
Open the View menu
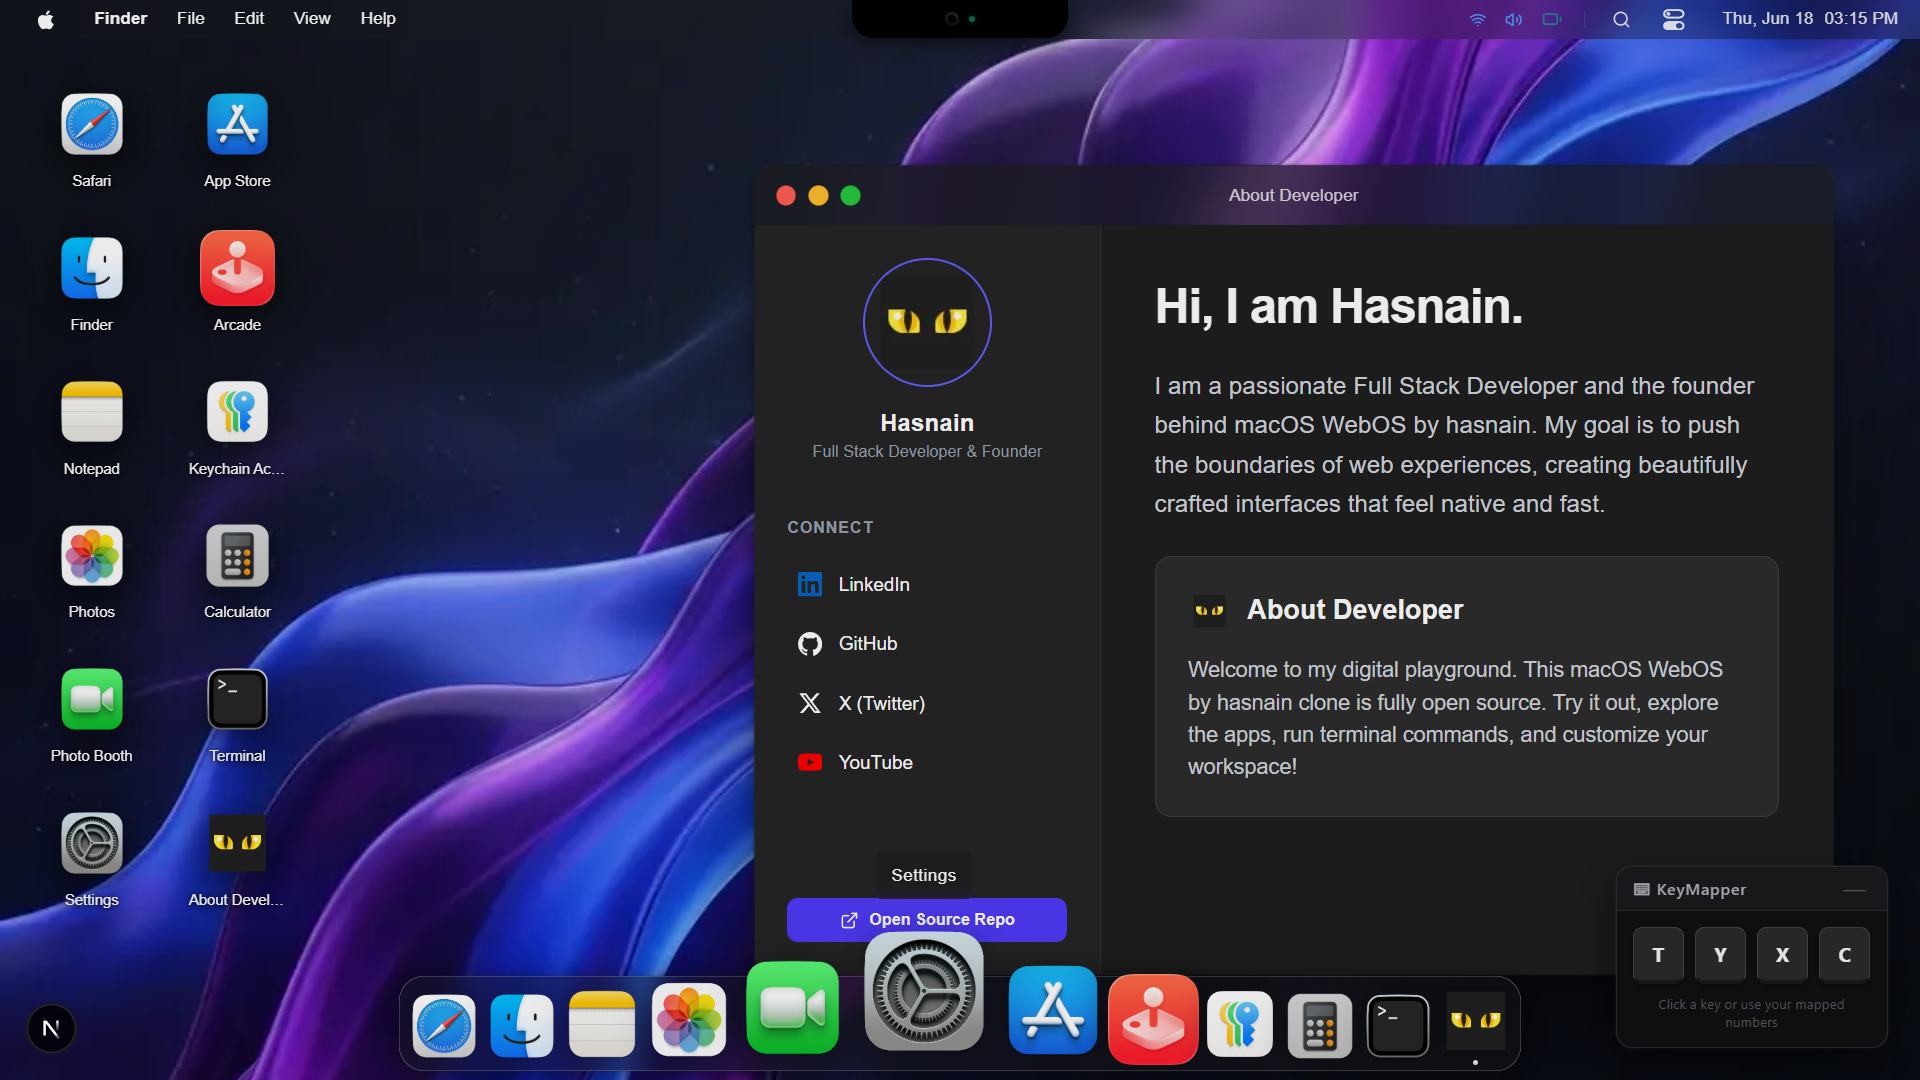click(312, 18)
